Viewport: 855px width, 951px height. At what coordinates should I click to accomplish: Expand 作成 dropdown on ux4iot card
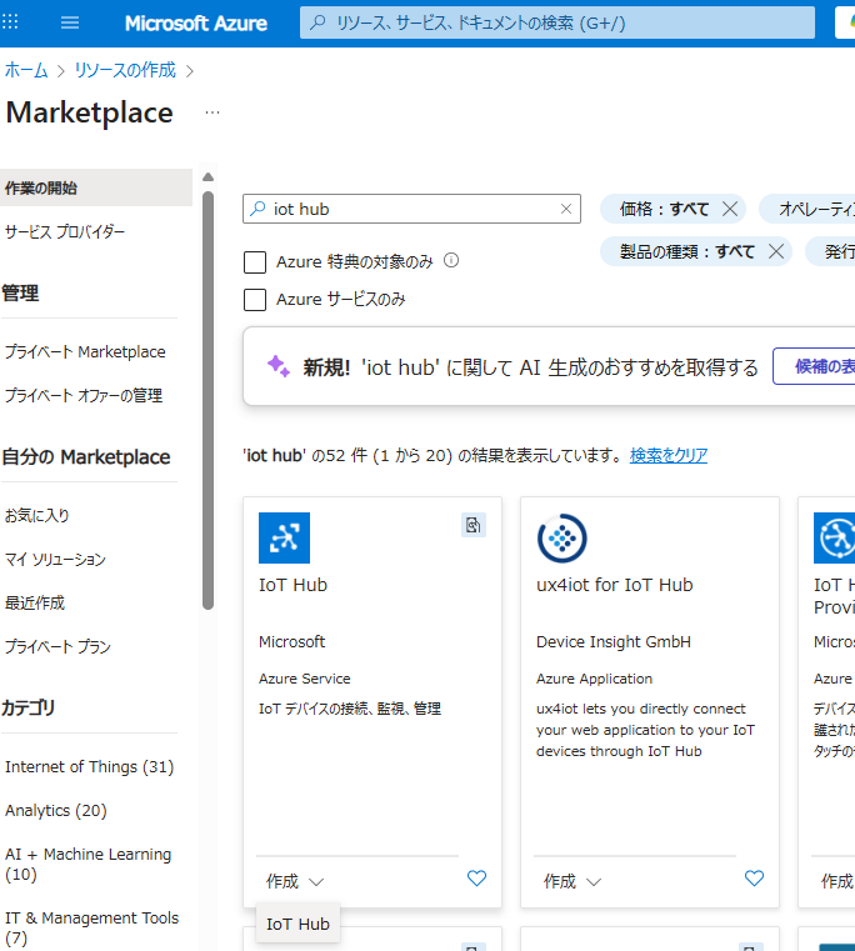(572, 881)
